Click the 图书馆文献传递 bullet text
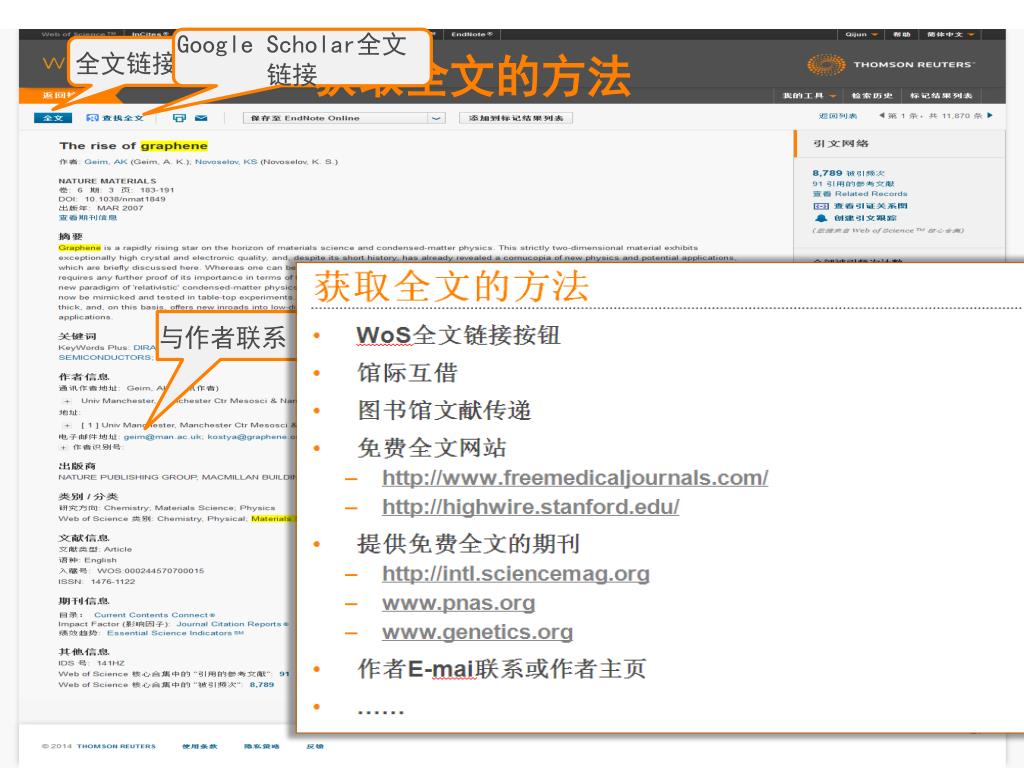Image resolution: width=1024 pixels, height=768 pixels. (444, 410)
